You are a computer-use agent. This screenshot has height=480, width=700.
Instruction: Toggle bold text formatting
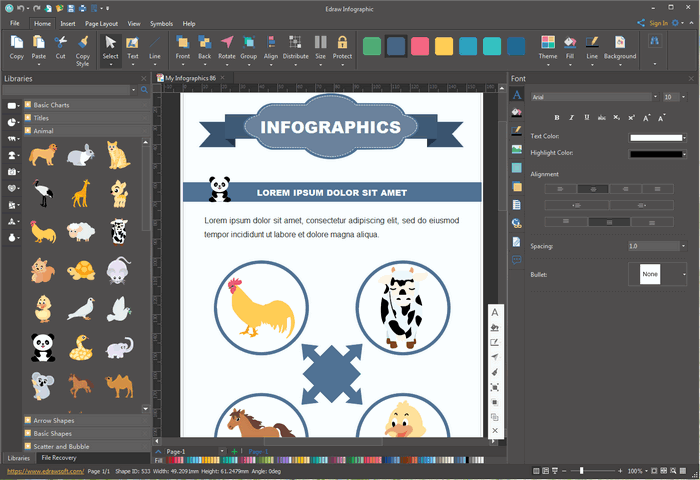point(557,118)
